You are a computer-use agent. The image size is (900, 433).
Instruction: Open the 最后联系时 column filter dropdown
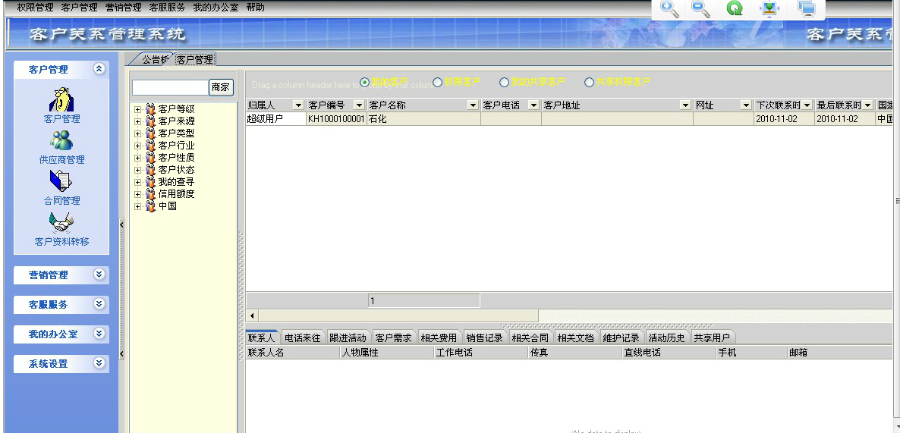867,105
